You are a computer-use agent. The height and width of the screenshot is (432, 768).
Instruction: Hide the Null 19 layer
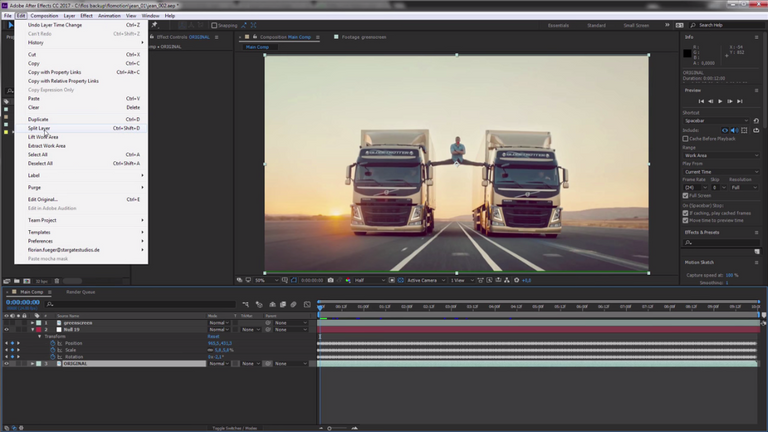coord(6,330)
